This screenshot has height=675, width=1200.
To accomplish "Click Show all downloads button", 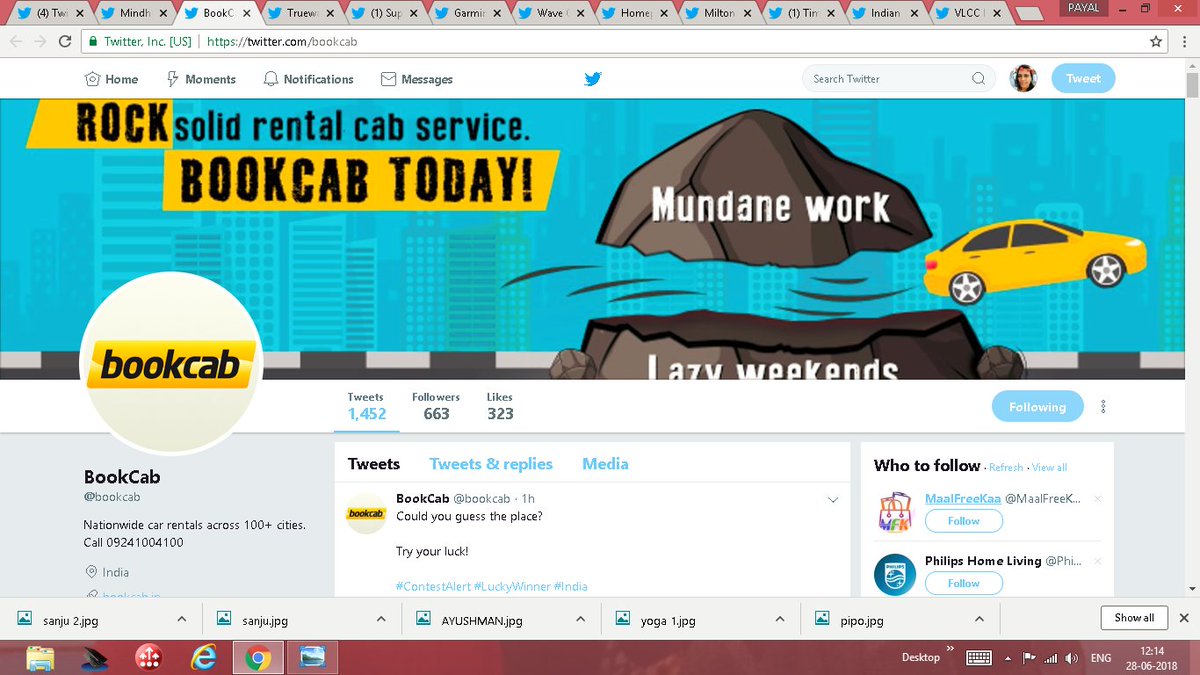I will tap(1134, 618).
